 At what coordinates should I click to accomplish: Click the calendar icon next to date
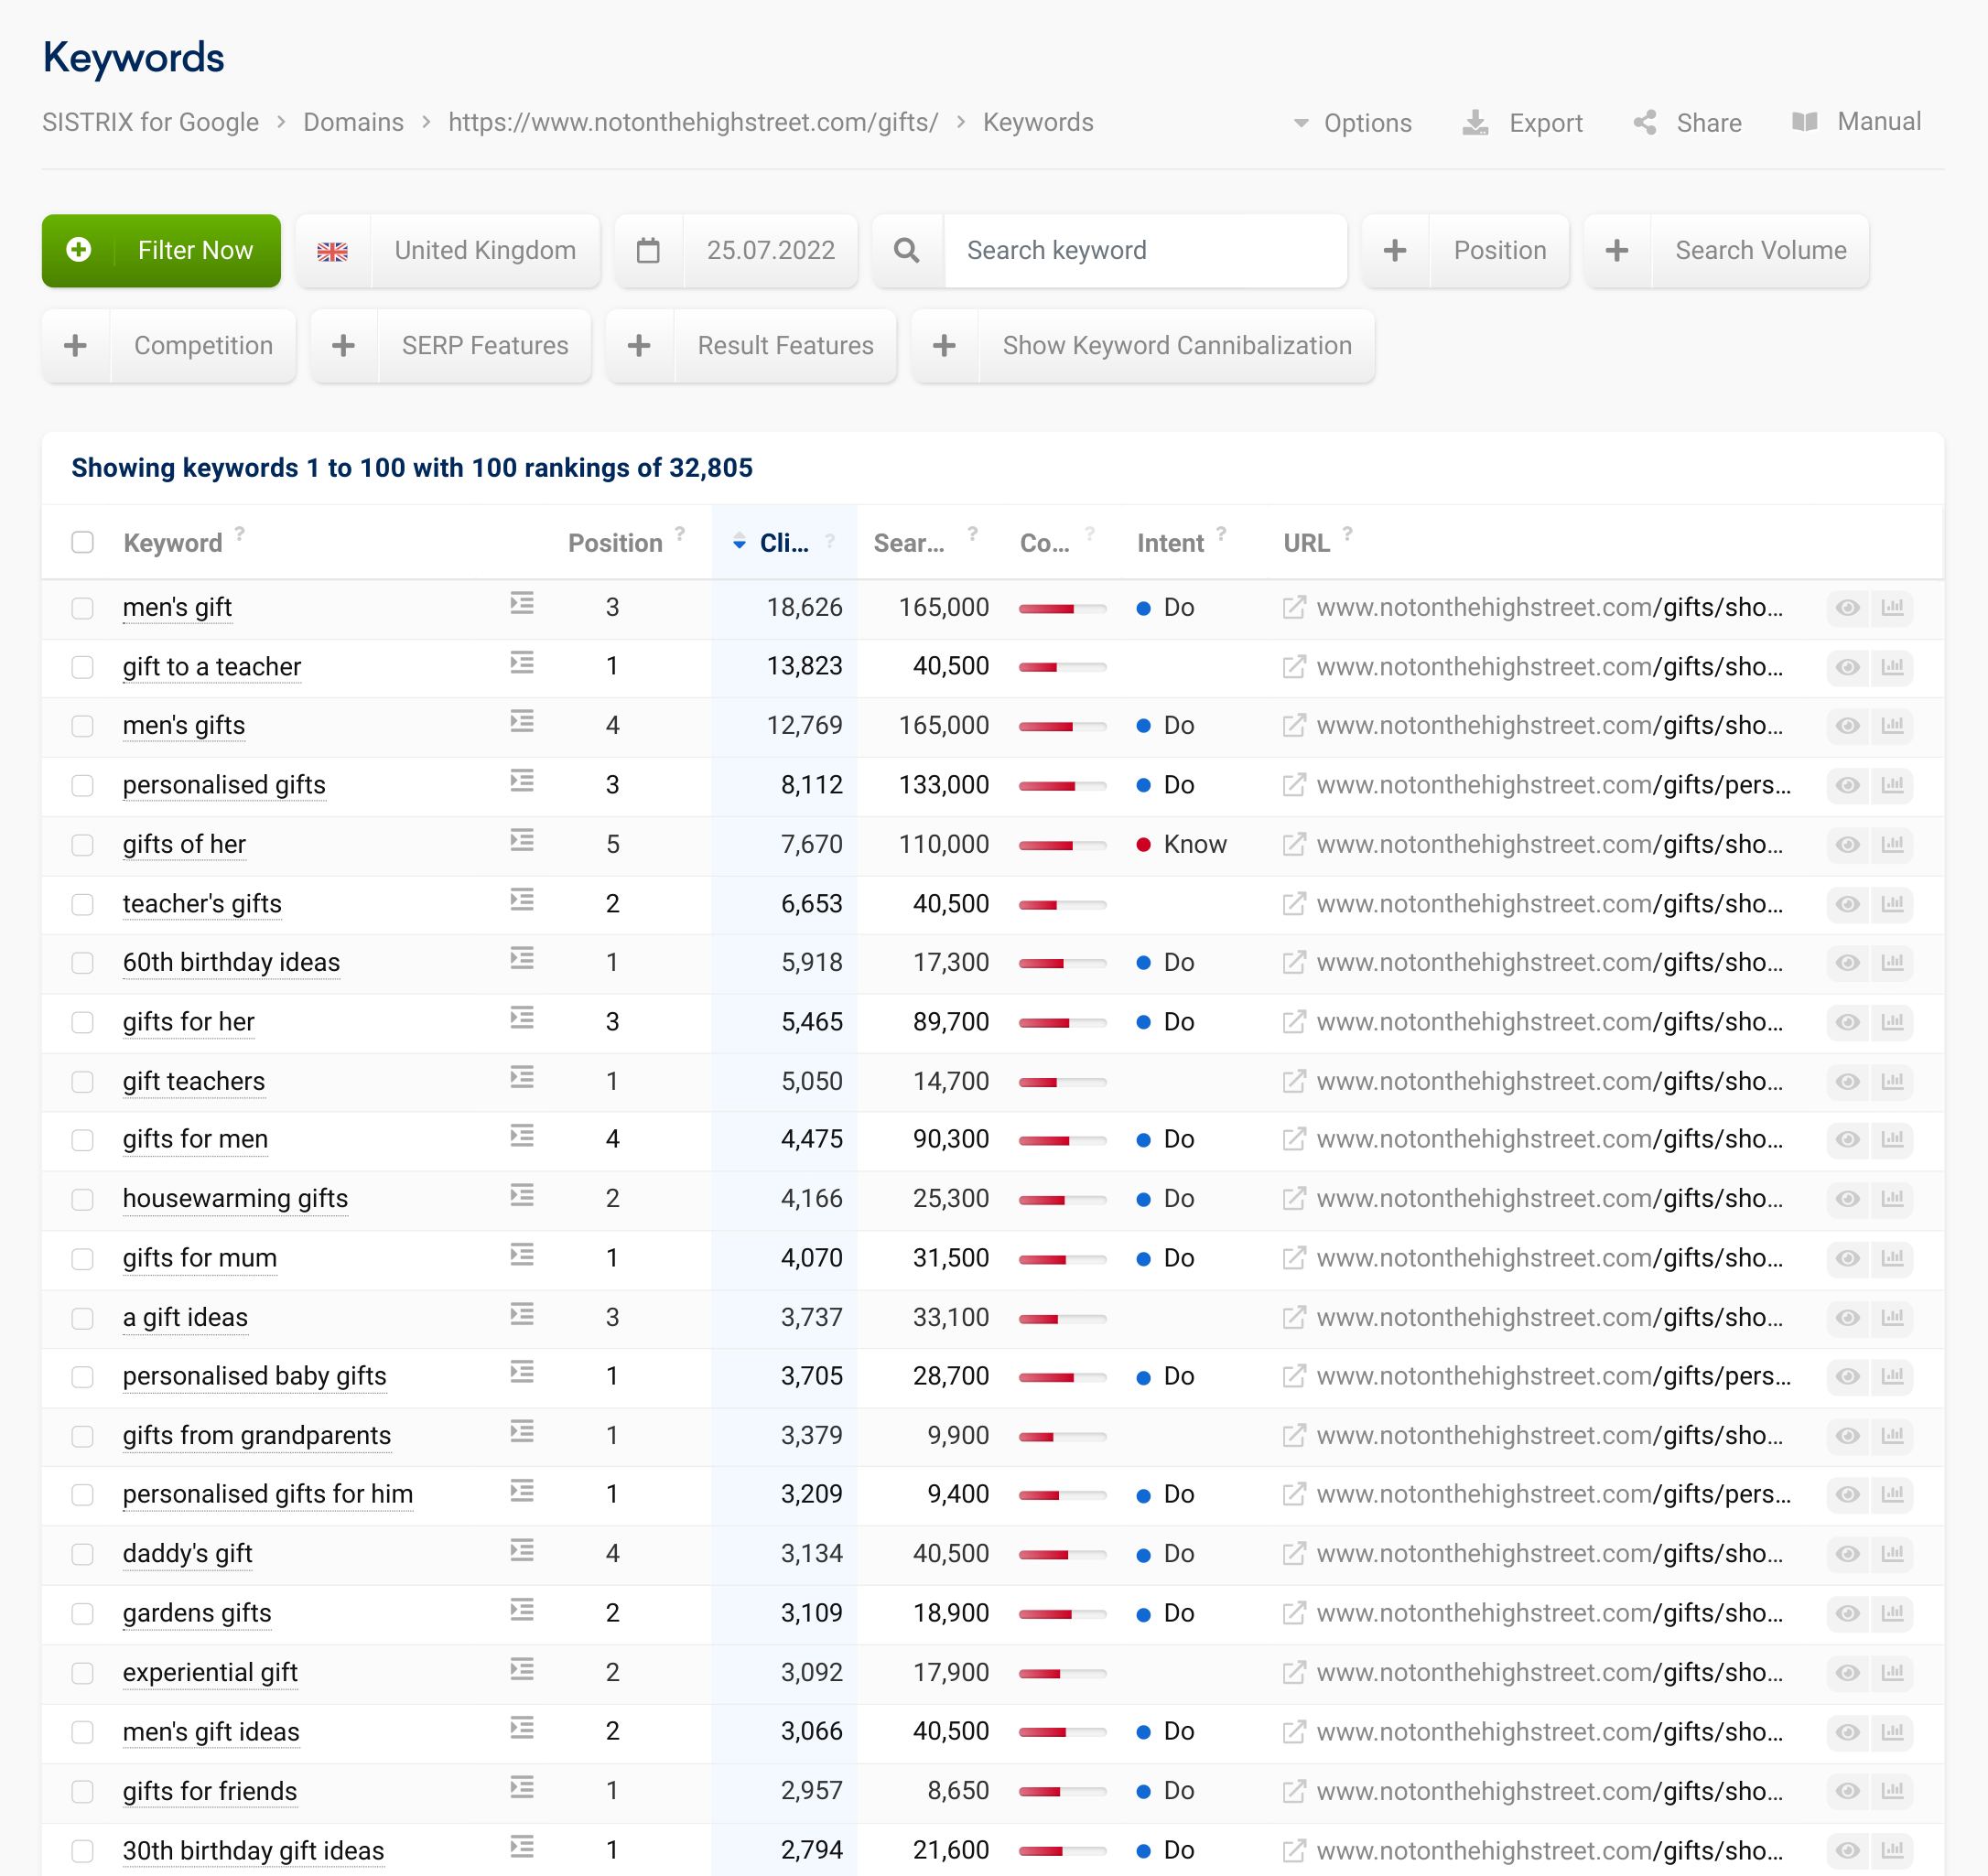[x=645, y=251]
